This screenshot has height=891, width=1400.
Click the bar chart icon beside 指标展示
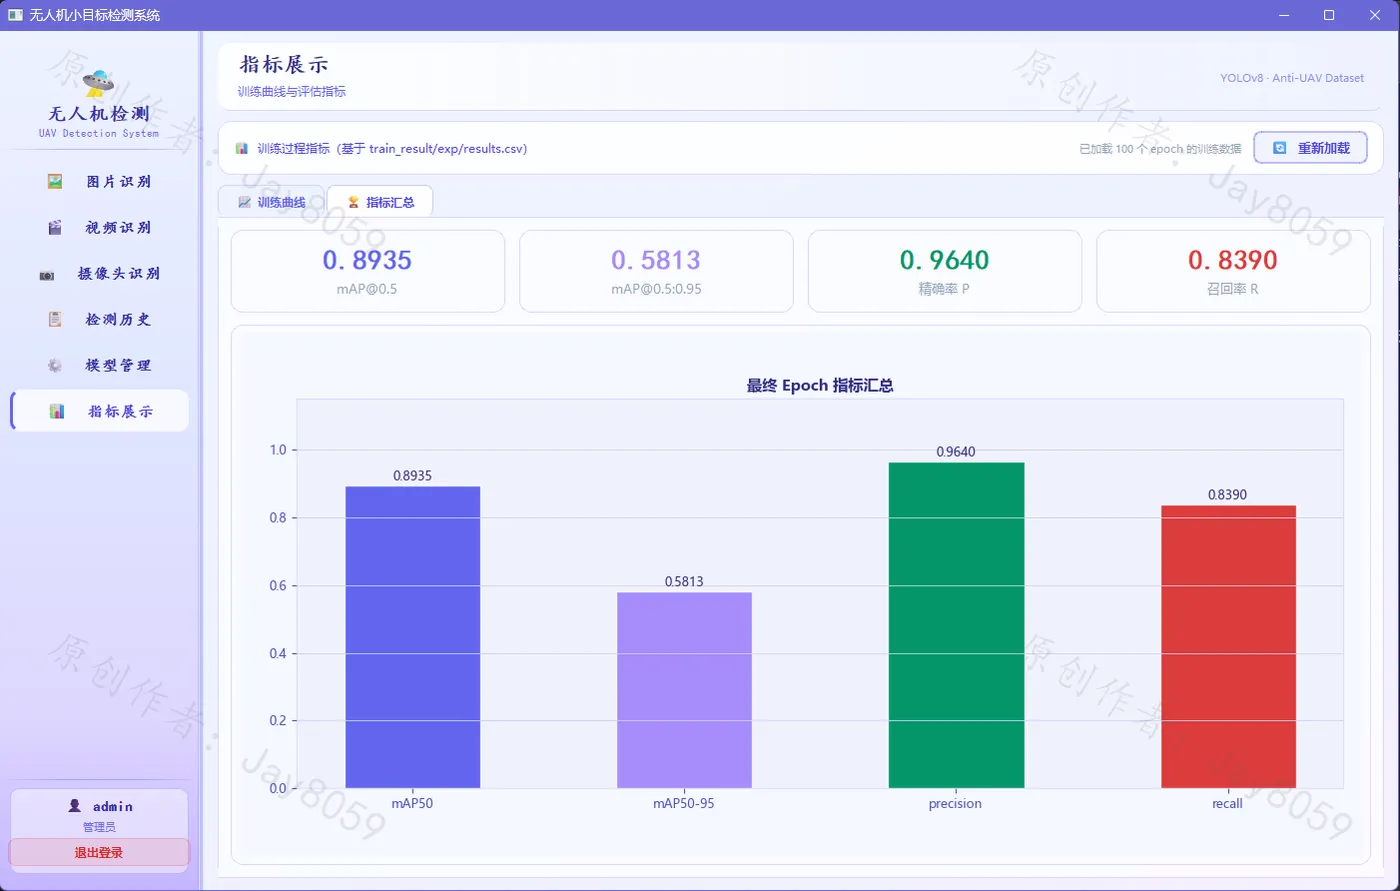click(x=57, y=411)
